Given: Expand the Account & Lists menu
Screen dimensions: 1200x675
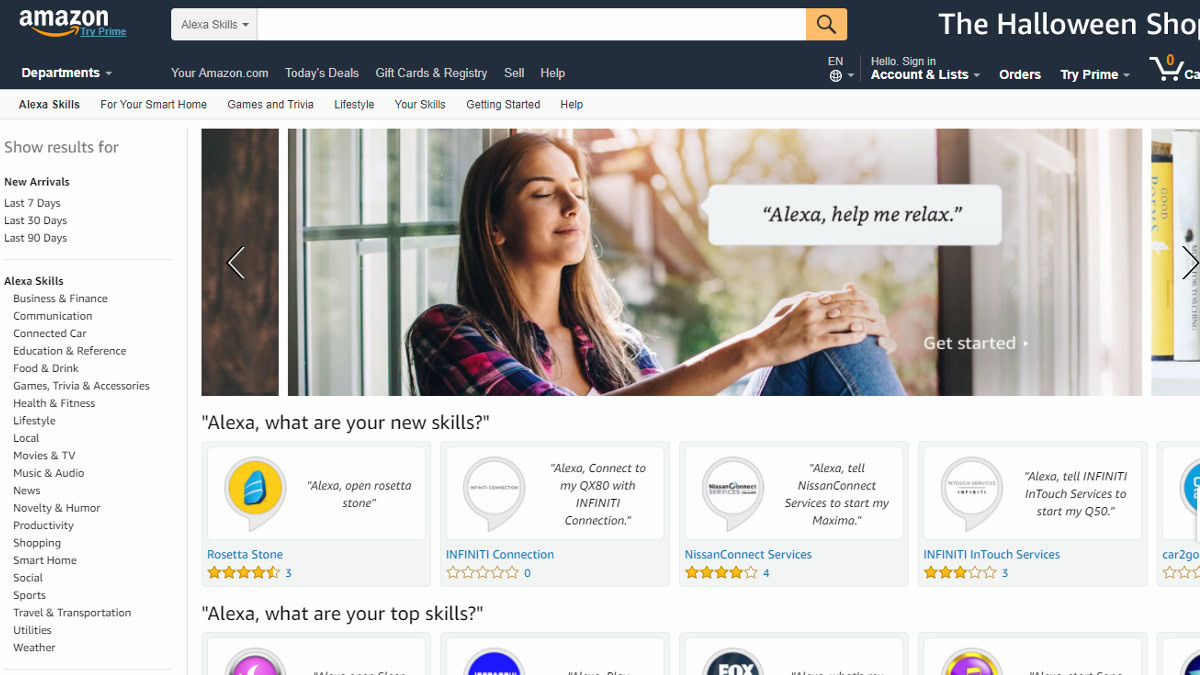Looking at the screenshot, I should [925, 75].
